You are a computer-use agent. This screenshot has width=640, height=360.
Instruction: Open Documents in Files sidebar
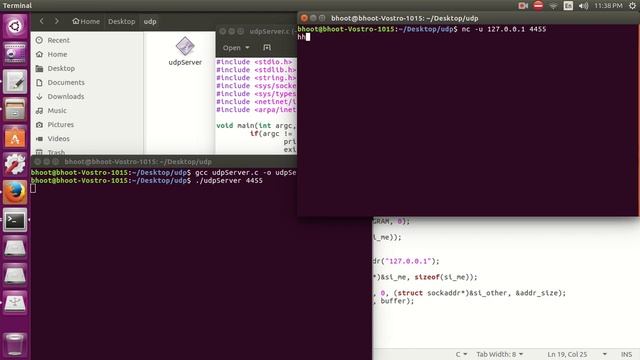pos(66,82)
